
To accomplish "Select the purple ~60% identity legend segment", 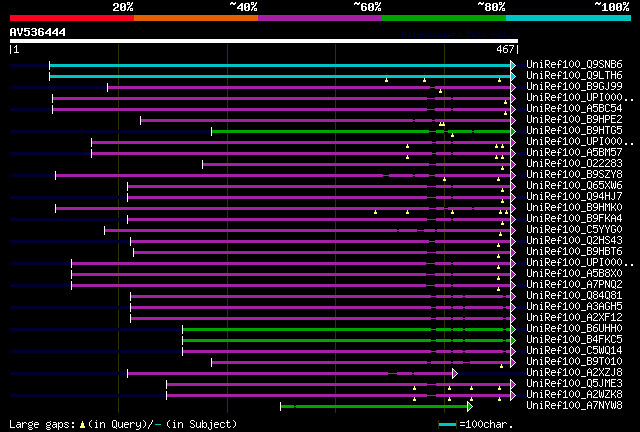I will (320, 18).
